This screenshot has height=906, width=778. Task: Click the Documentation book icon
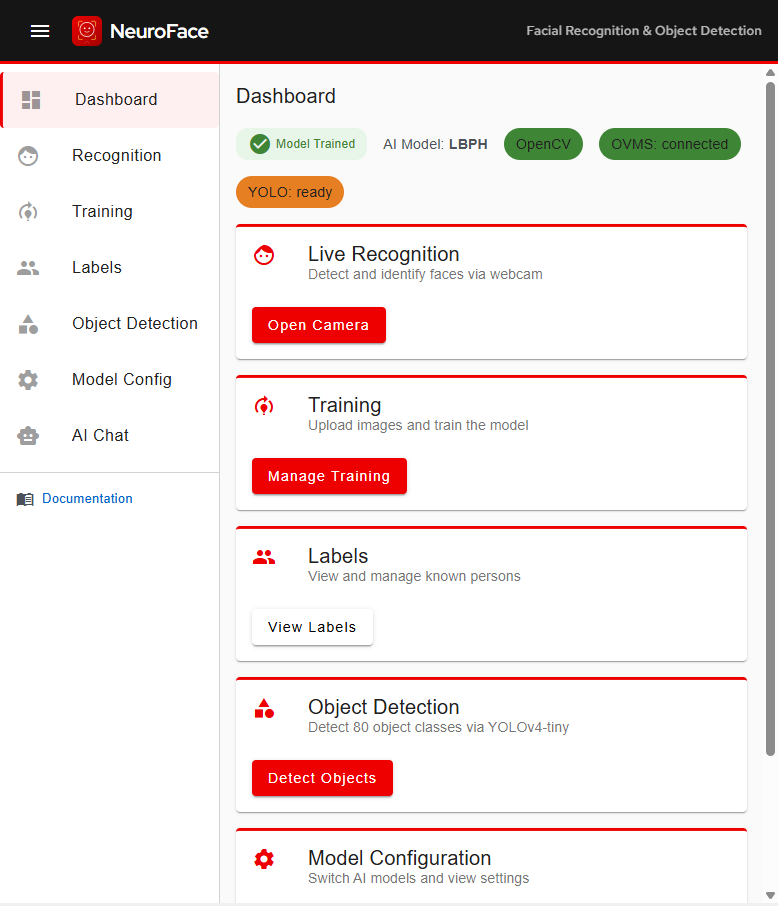(25, 499)
